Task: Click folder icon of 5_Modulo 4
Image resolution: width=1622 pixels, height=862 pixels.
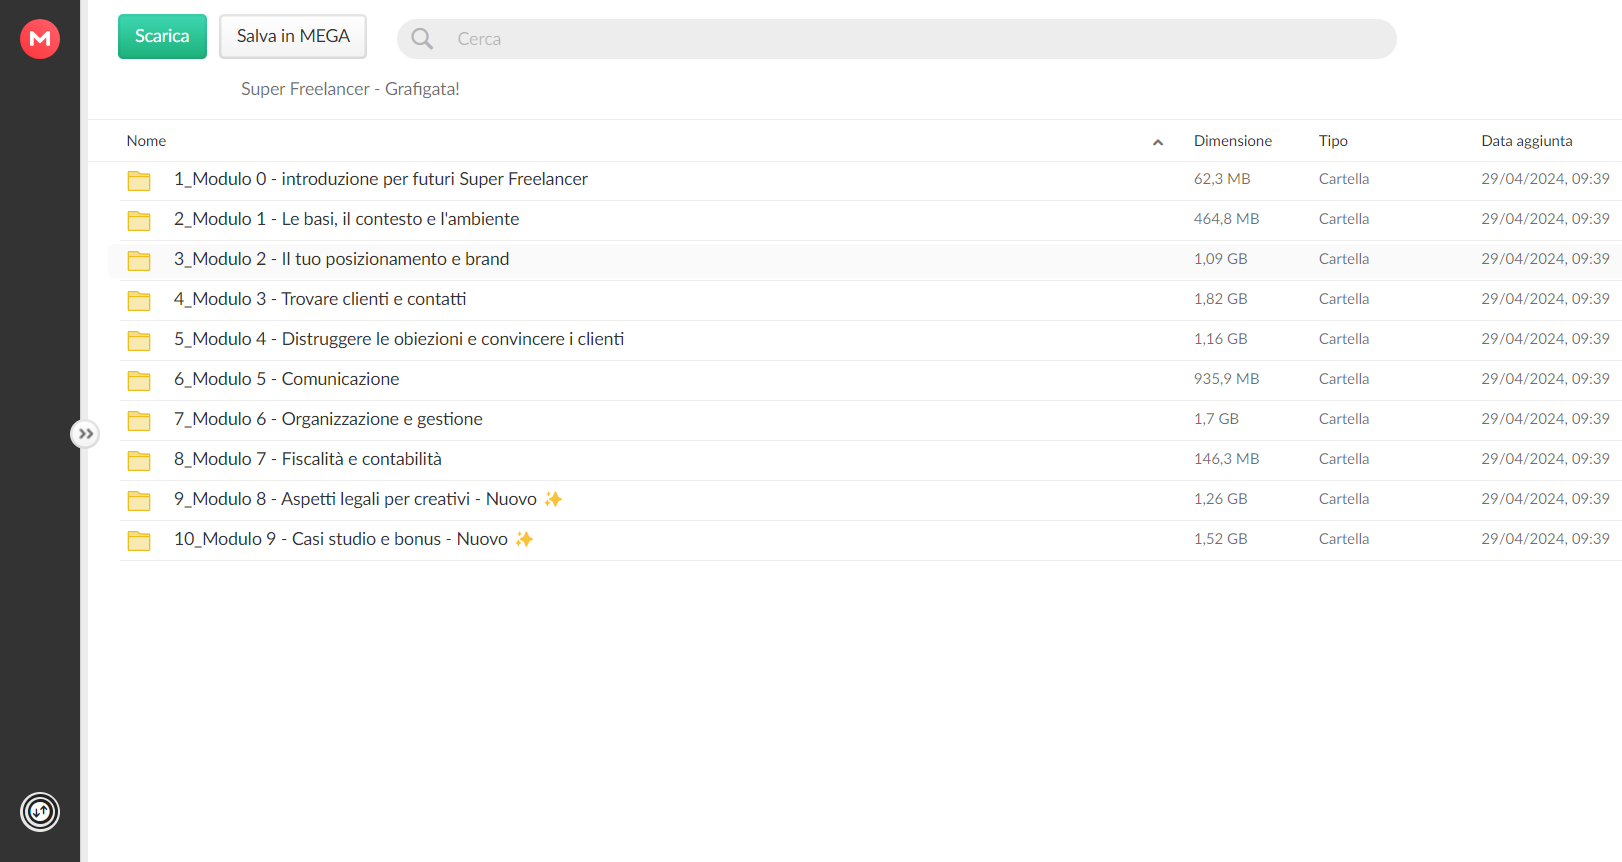Action: pyautogui.click(x=139, y=340)
